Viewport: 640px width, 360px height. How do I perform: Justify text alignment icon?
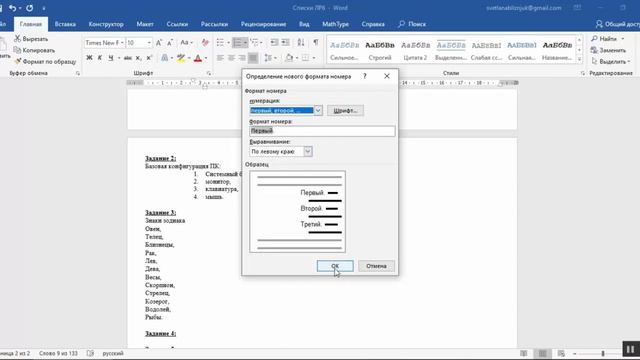(x=253, y=58)
